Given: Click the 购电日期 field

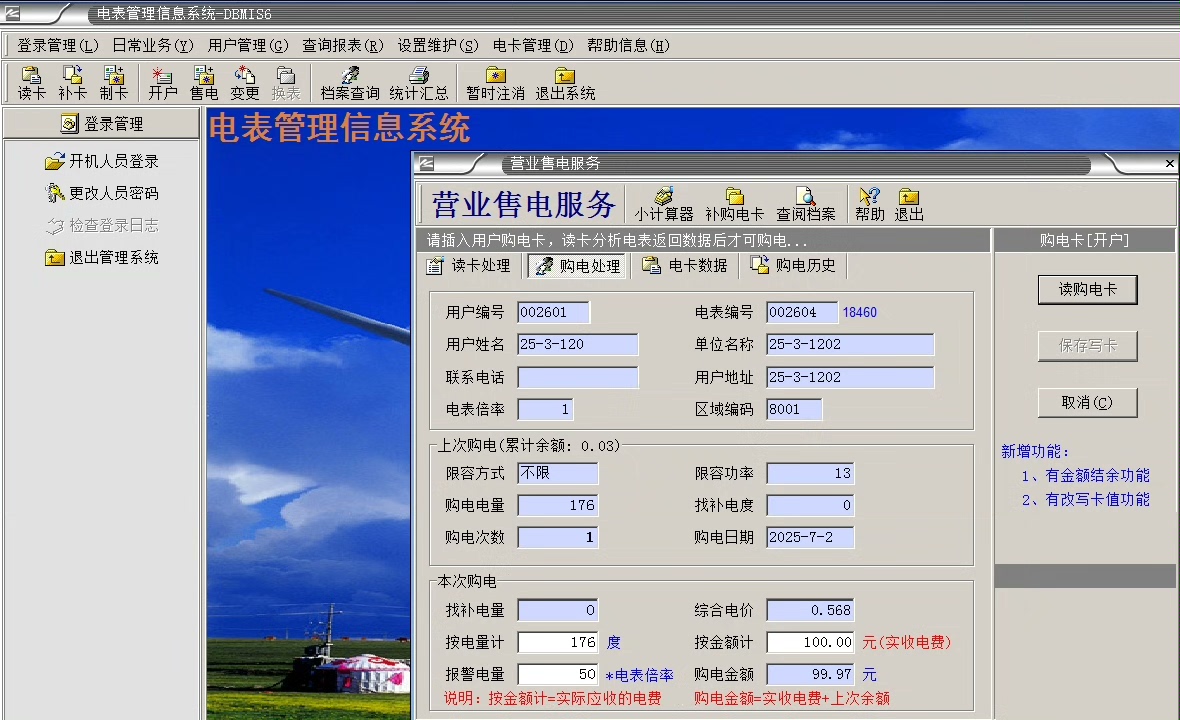Looking at the screenshot, I should coord(810,537).
